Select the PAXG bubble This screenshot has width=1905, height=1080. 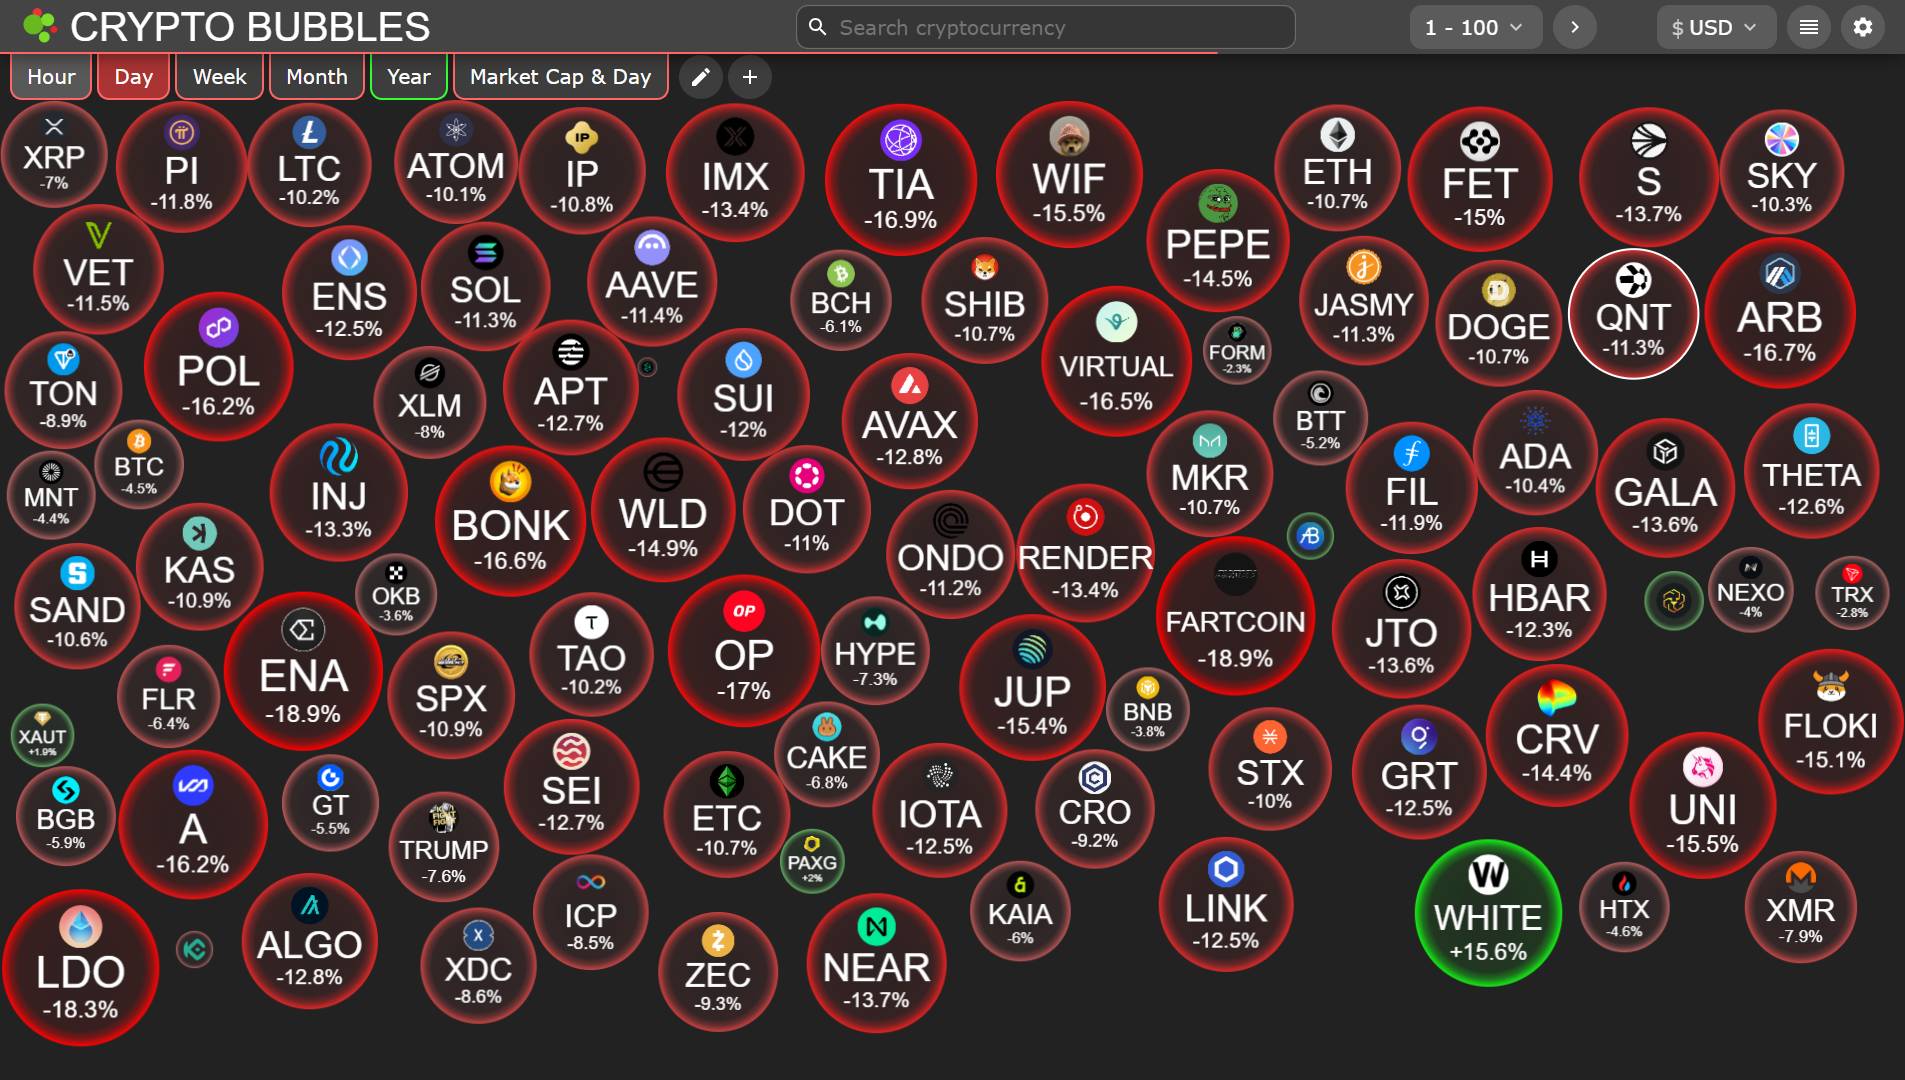[x=812, y=862]
